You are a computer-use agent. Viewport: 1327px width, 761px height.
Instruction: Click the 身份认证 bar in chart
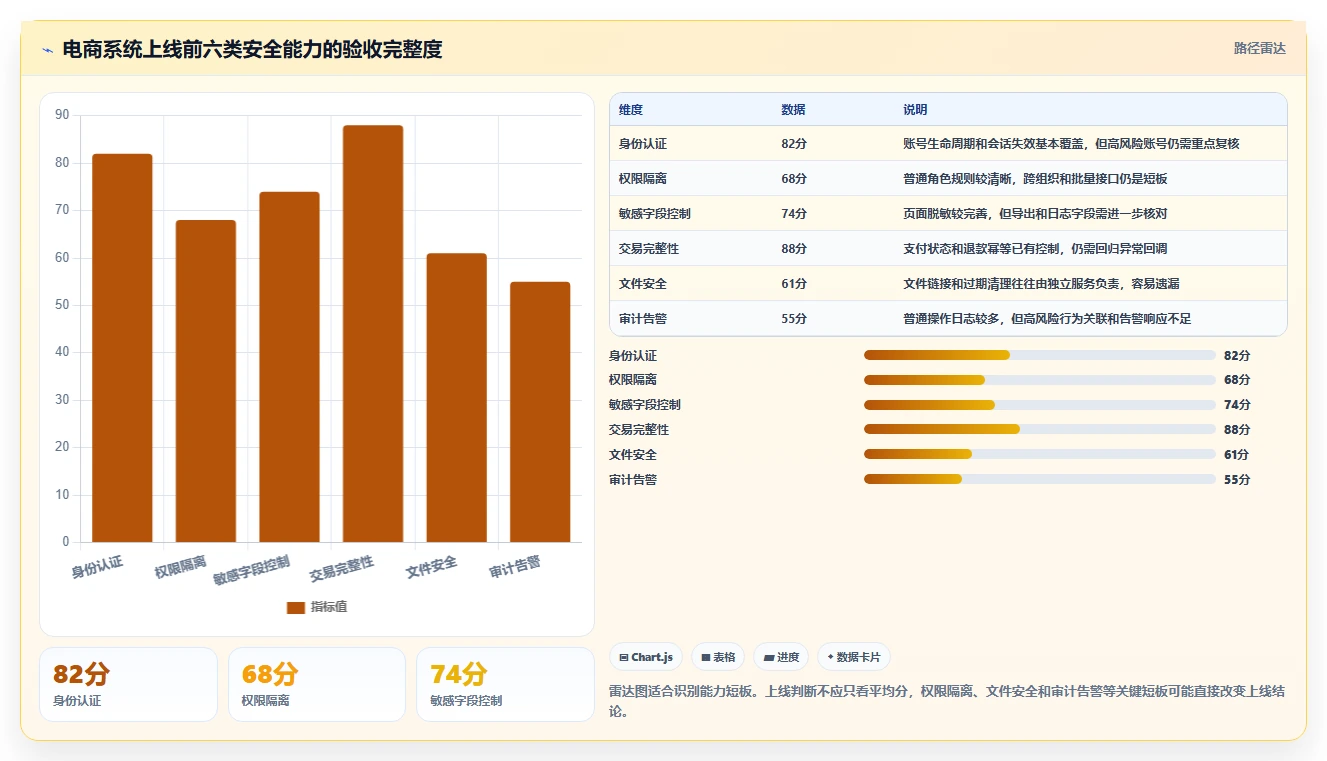(x=122, y=348)
